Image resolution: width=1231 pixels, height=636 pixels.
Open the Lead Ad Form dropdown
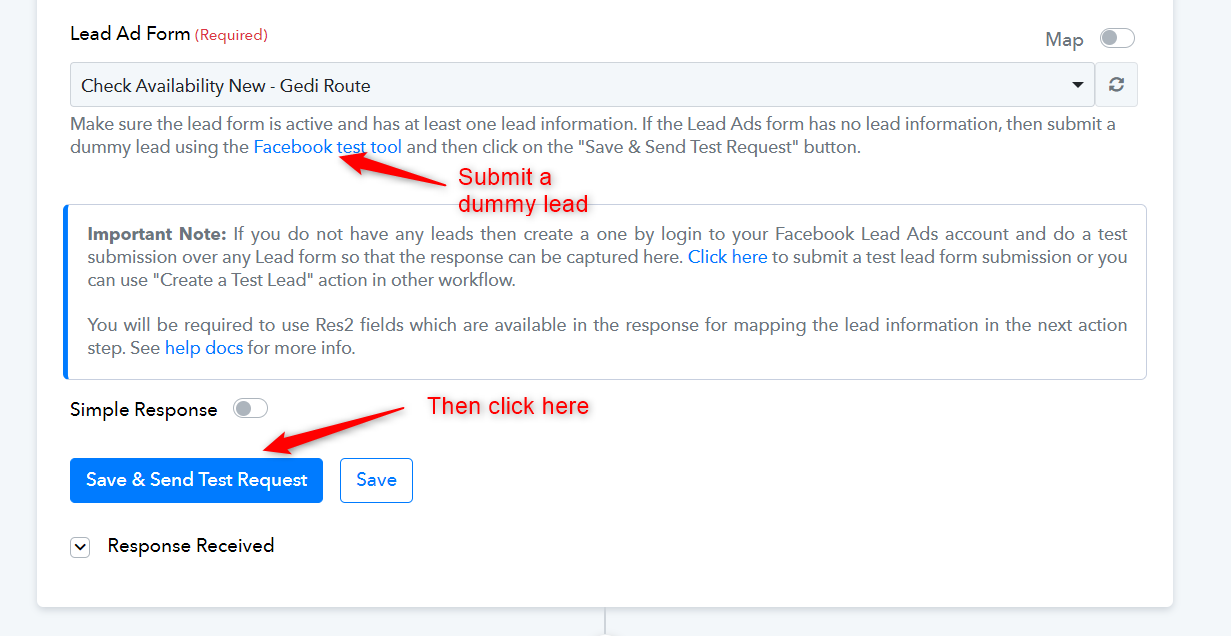click(582, 85)
